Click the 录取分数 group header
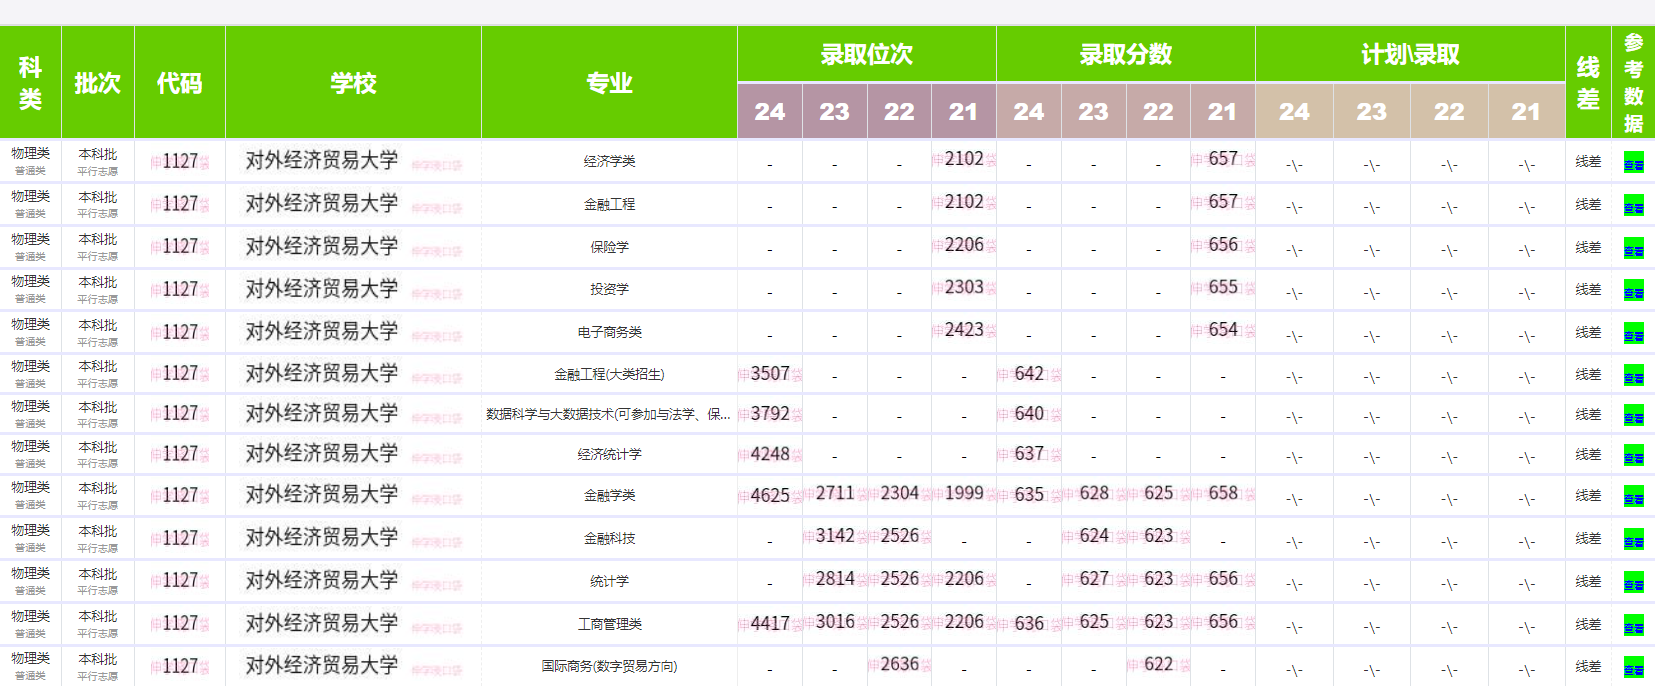1655x686 pixels. click(x=1125, y=54)
